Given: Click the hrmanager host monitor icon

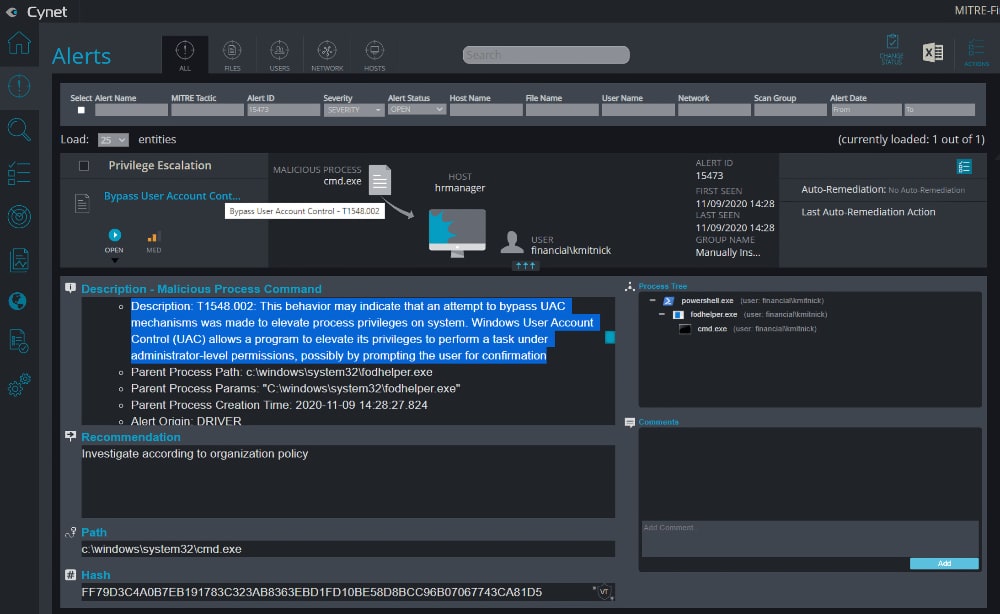Looking at the screenshot, I should (x=457, y=233).
